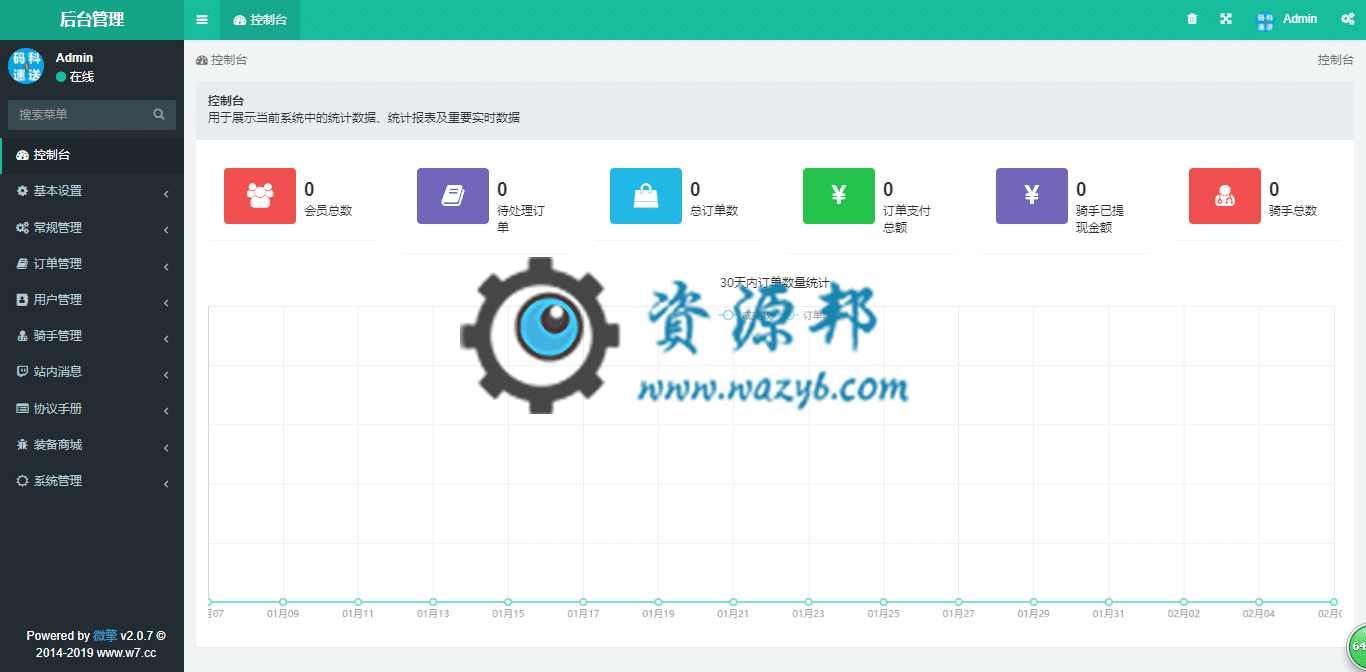Screen dimensions: 1366x672
Task: Open 订单管理 sidebar menu item
Action: tap(92, 264)
